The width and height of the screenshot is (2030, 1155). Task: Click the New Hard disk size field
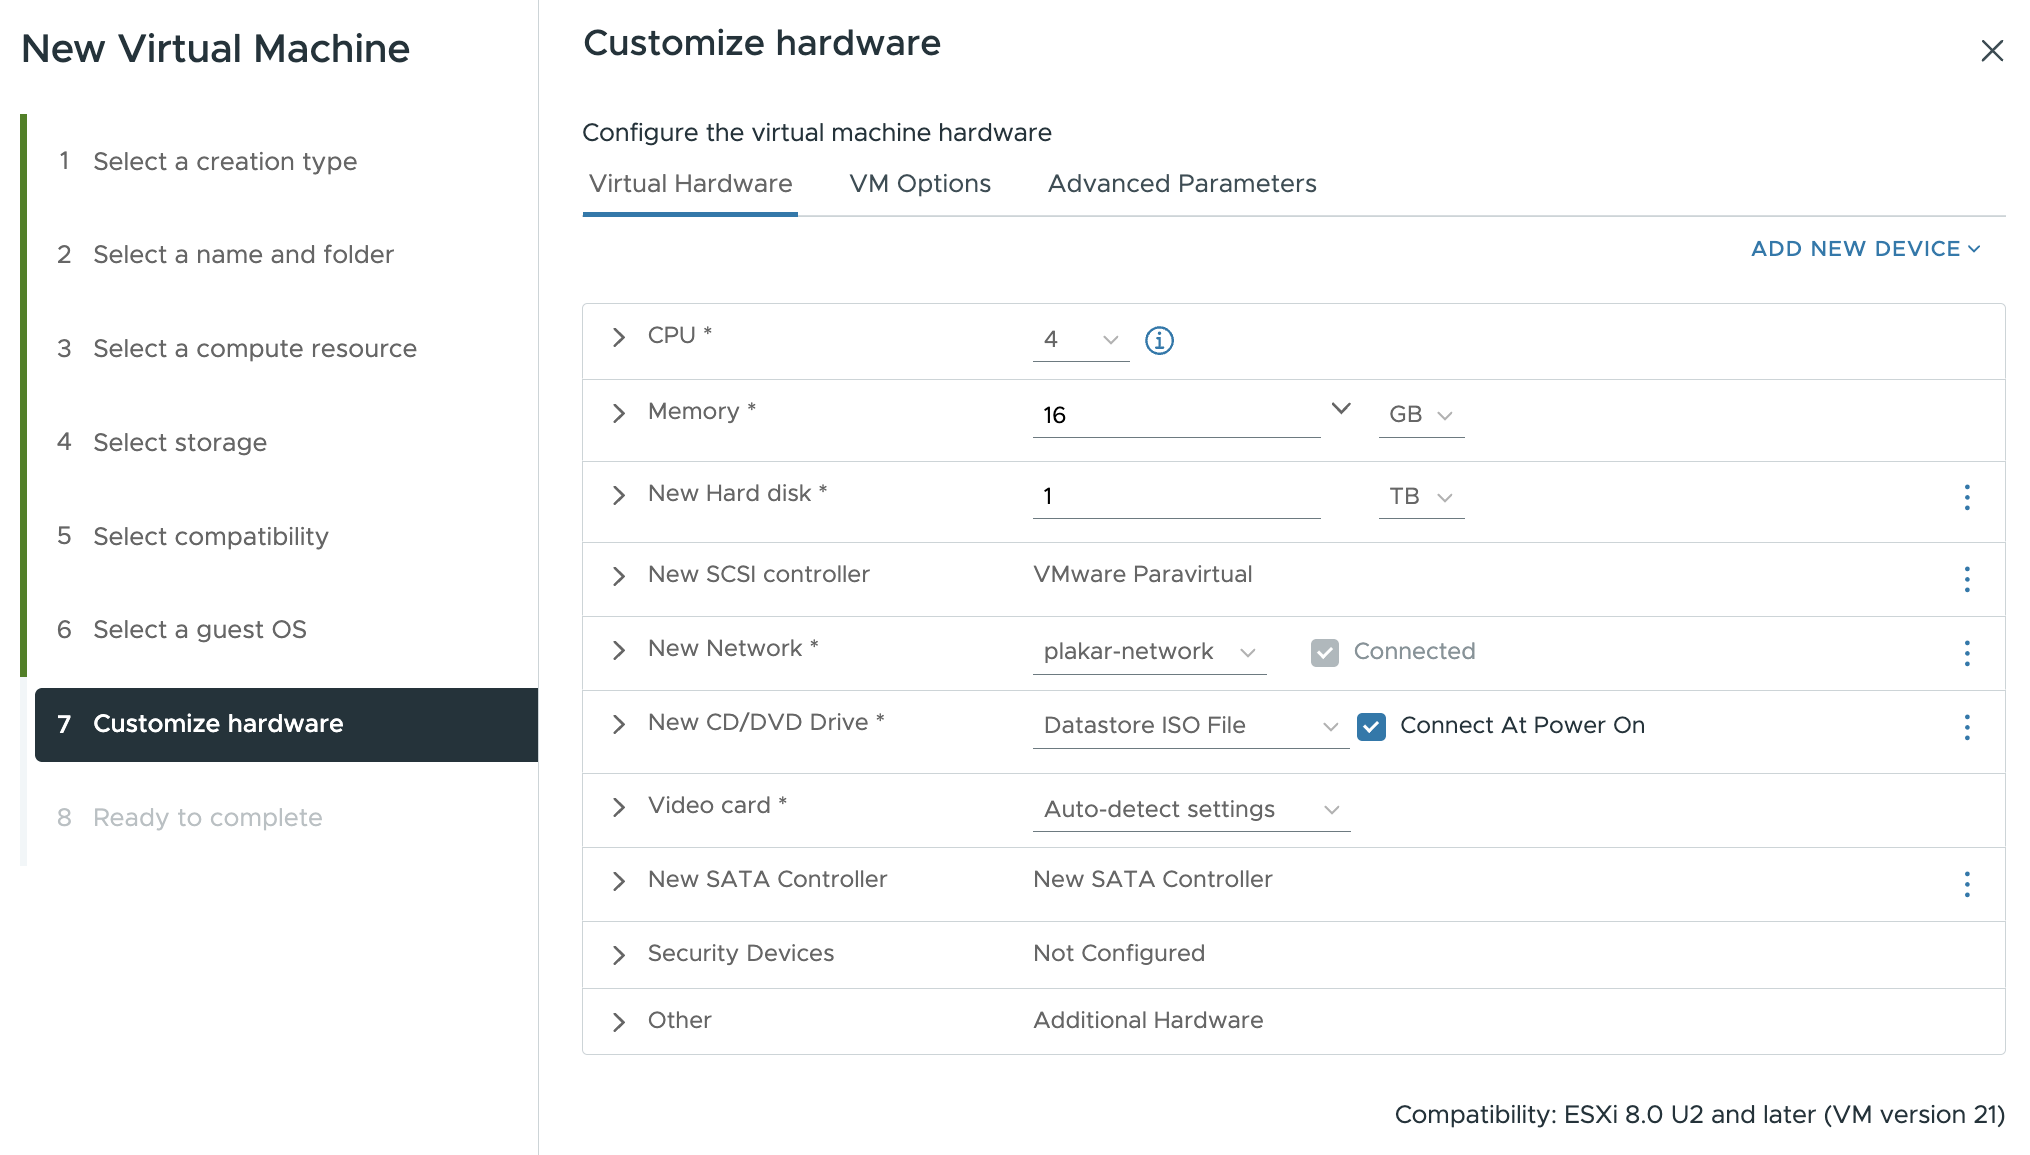click(1177, 497)
